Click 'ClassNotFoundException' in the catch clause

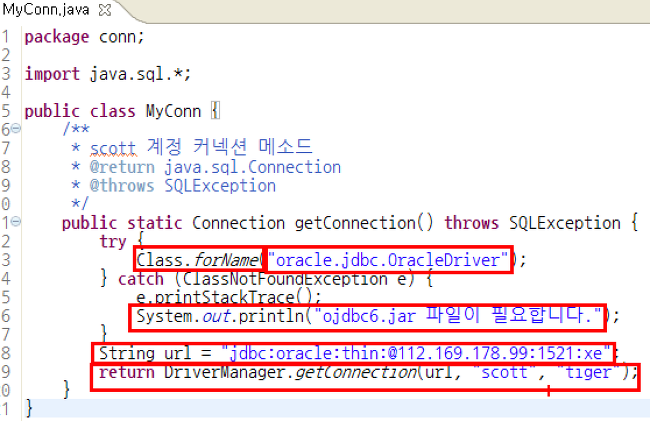point(286,279)
